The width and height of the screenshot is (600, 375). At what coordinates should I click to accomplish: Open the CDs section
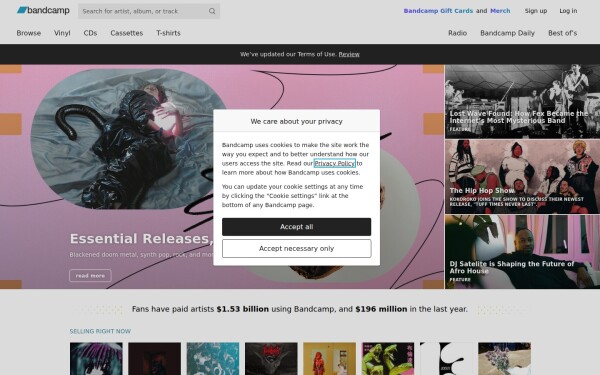[90, 33]
